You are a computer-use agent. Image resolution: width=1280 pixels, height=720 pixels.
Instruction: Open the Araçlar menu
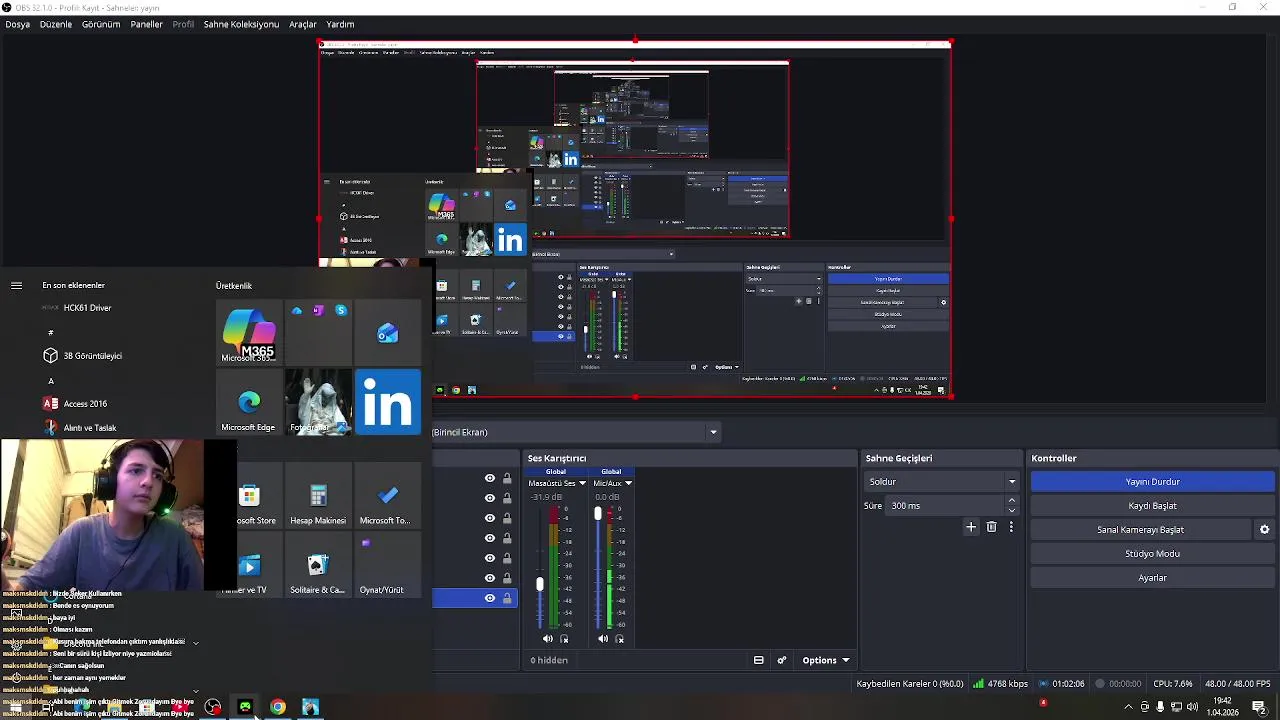[303, 24]
